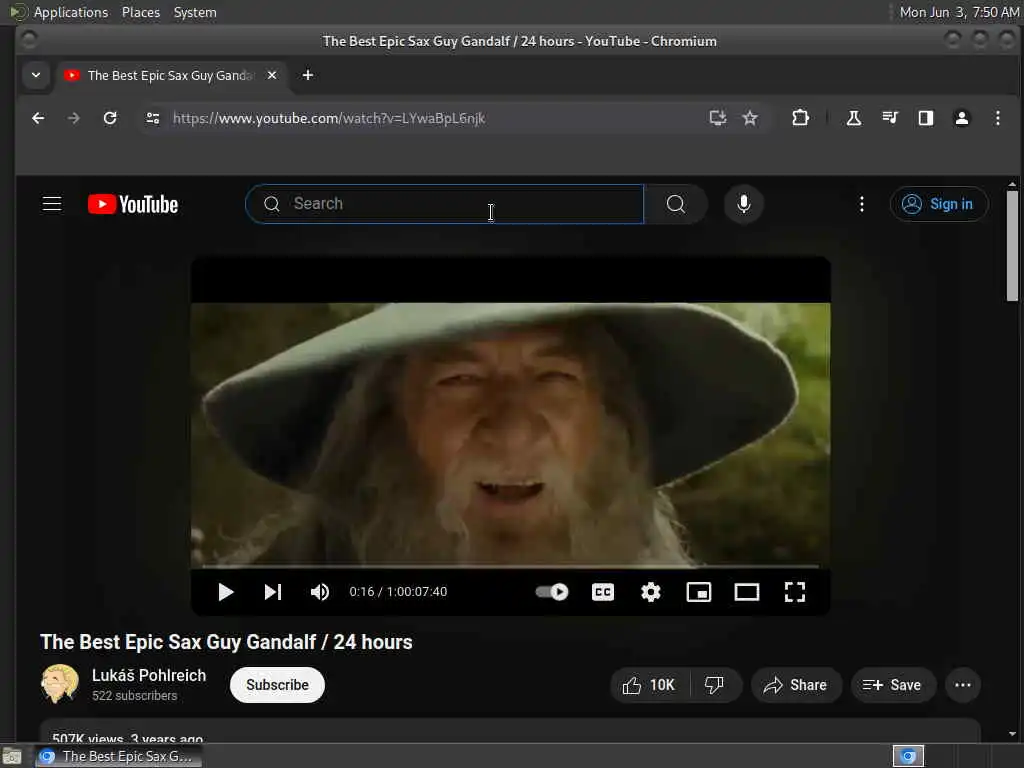This screenshot has width=1024, height=768.
Task: Bookmark this page with the star icon
Action: (750, 118)
